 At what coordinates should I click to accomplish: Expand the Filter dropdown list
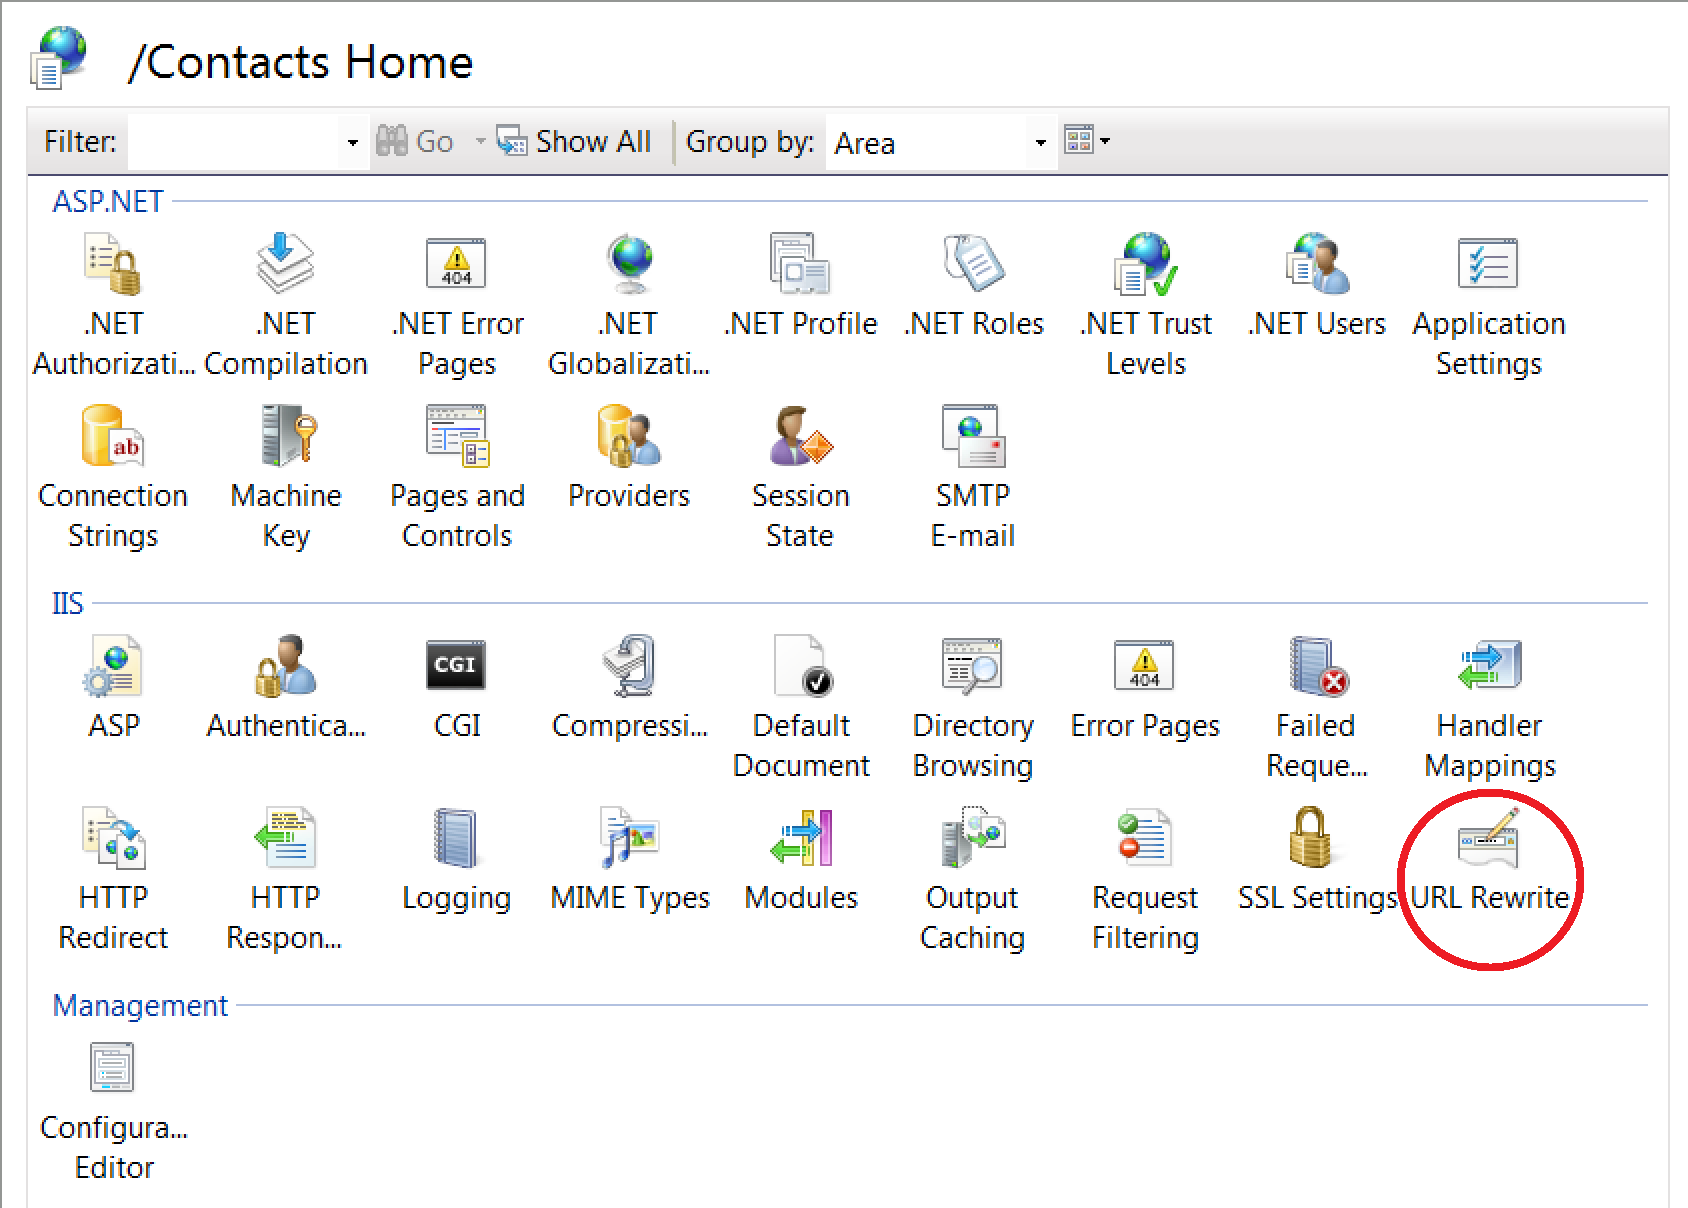[352, 142]
